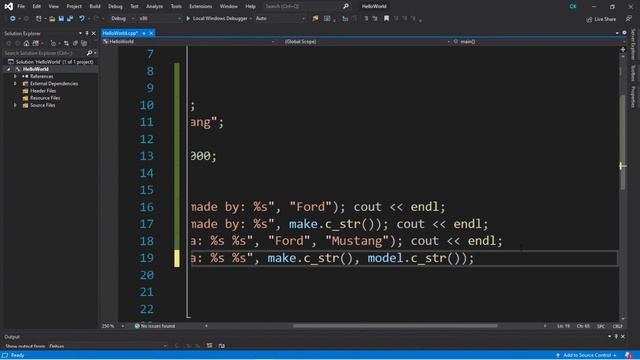Click the Properties side tab
Image resolution: width=640 pixels, height=360 pixels.
[x=633, y=96]
